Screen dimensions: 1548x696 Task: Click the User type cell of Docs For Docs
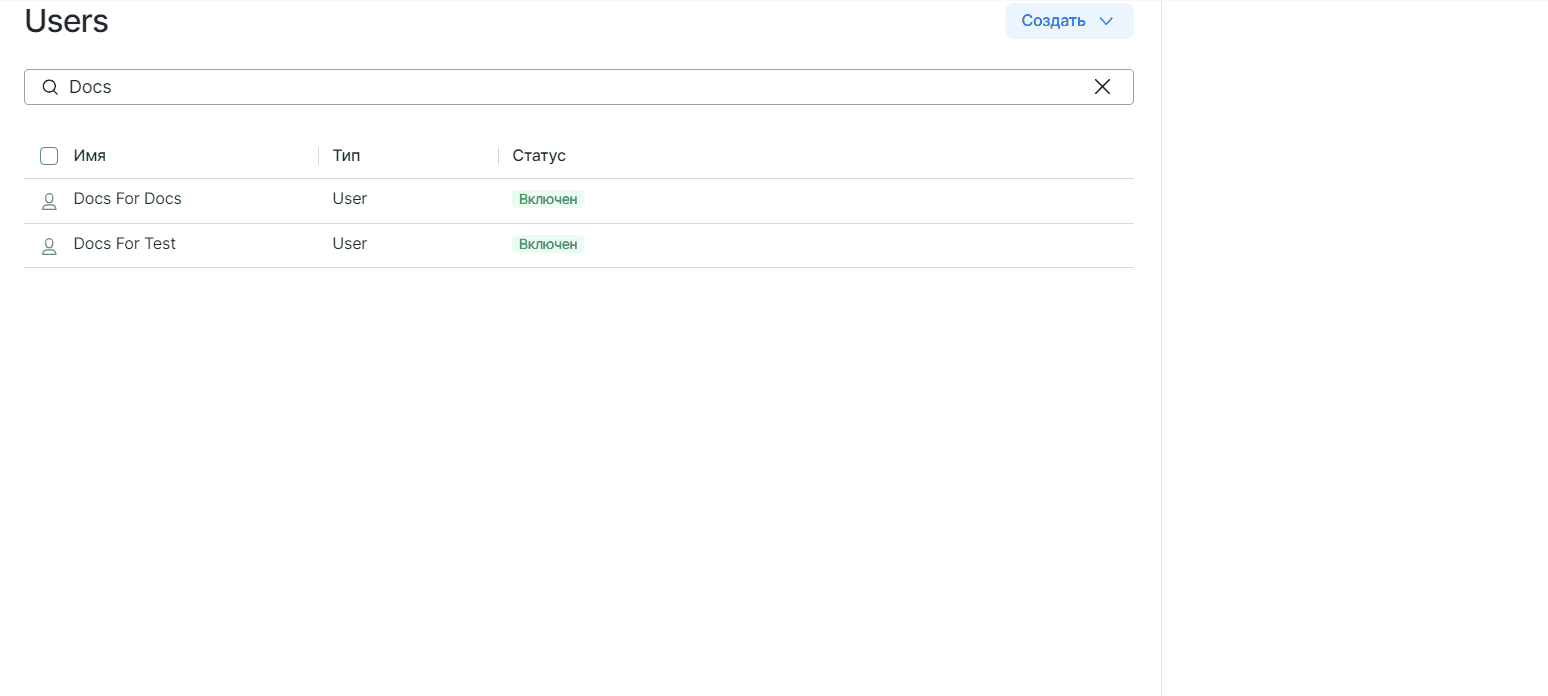pyautogui.click(x=350, y=199)
